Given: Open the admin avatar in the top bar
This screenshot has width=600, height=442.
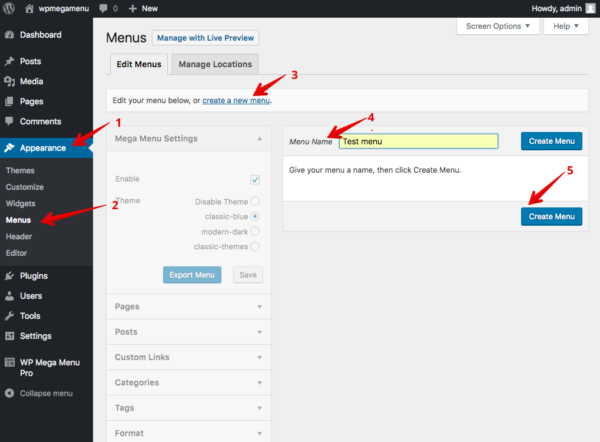Looking at the screenshot, I should click(x=590, y=8).
